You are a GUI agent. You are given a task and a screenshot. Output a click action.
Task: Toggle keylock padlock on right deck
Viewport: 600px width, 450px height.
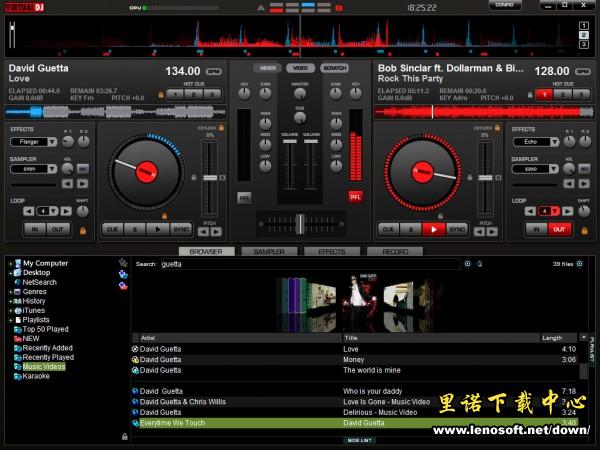click(497, 128)
